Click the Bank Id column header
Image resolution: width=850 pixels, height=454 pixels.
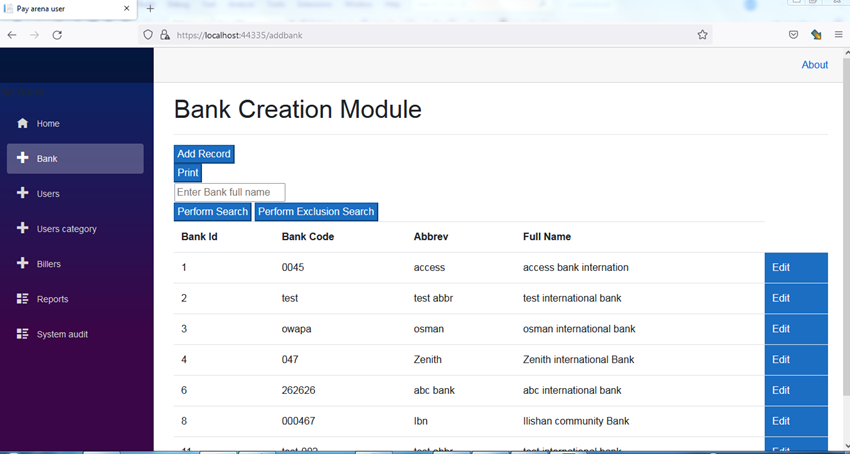199,236
